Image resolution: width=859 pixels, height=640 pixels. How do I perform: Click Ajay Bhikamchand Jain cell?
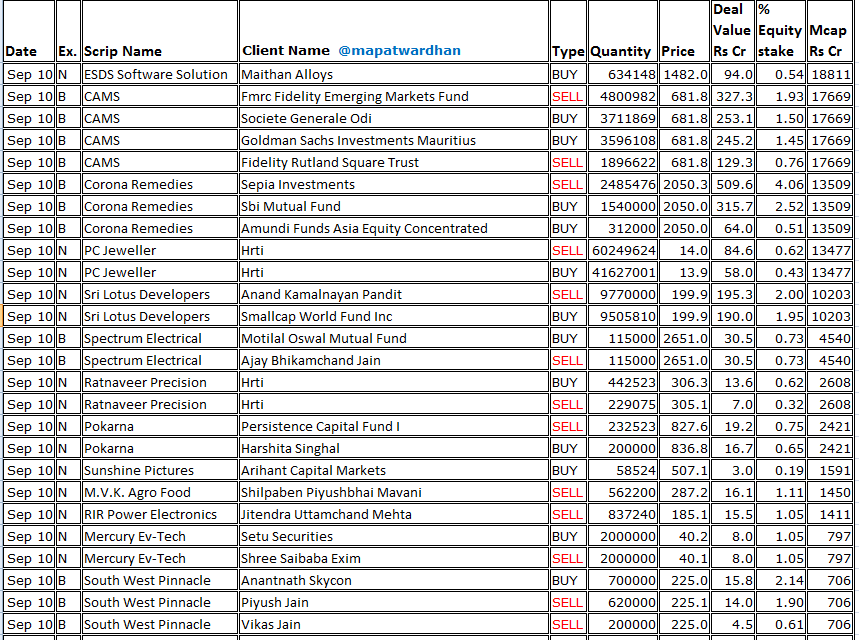click(x=394, y=360)
